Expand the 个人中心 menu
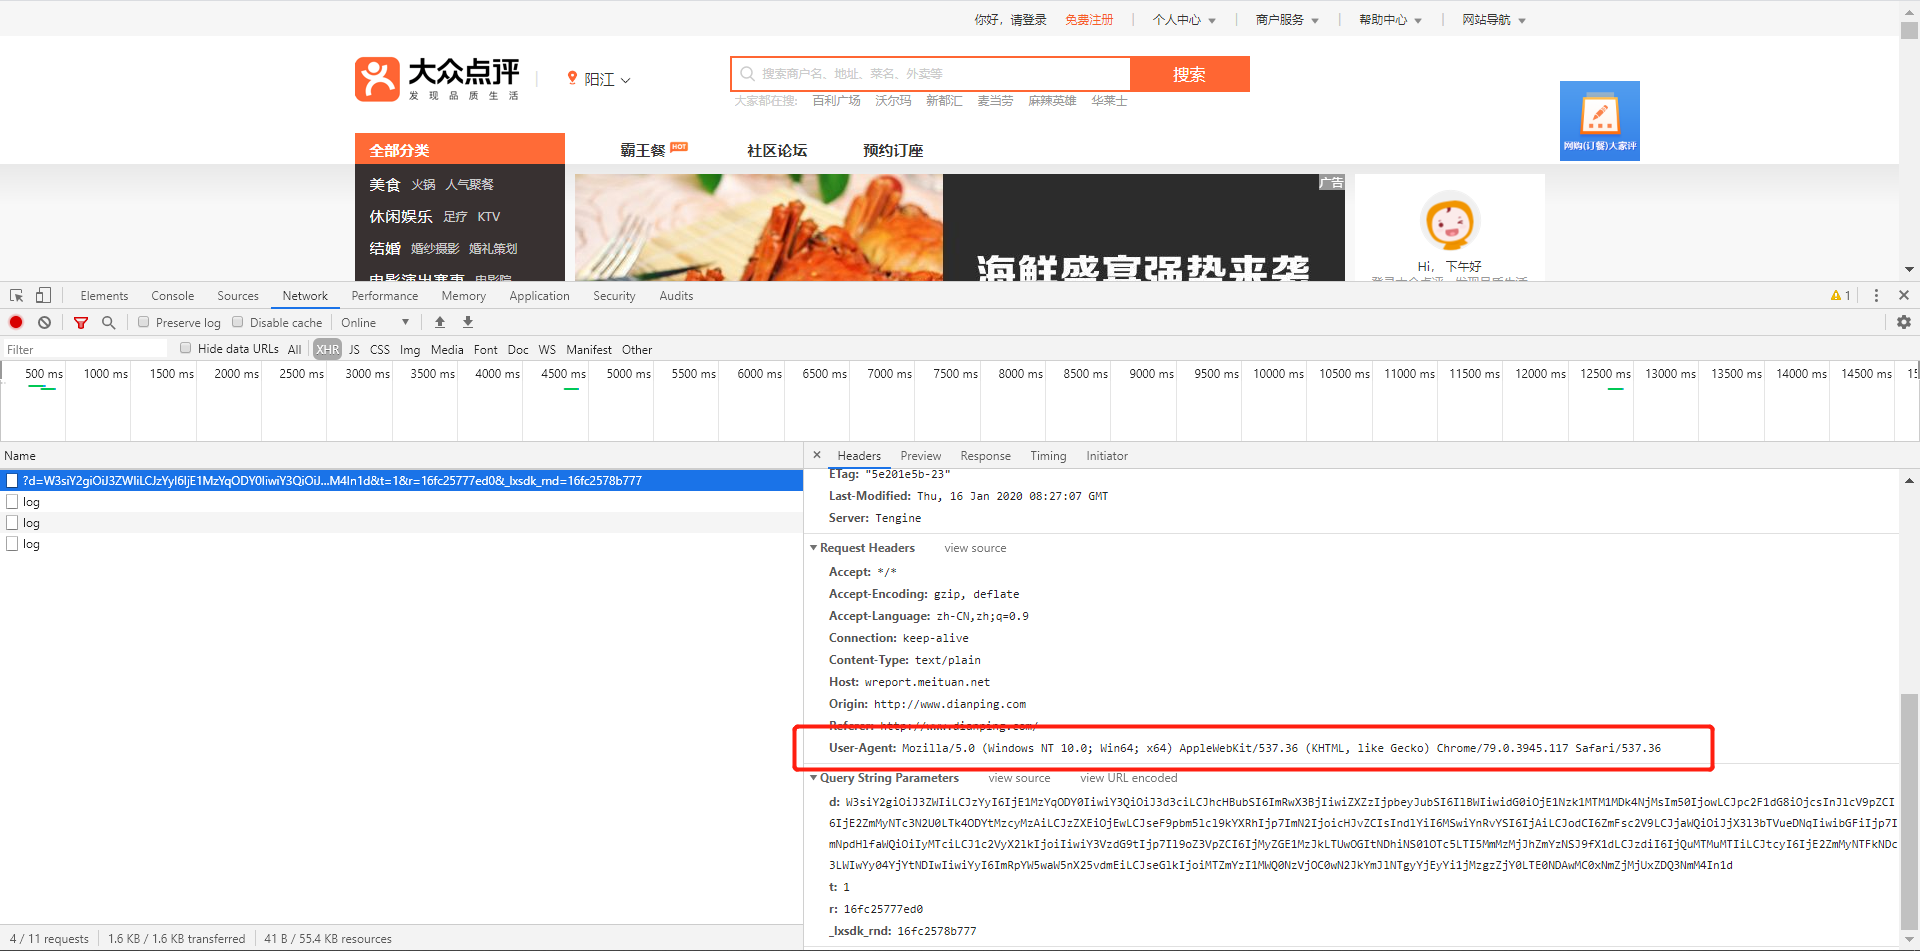1920x951 pixels. click(x=1185, y=20)
